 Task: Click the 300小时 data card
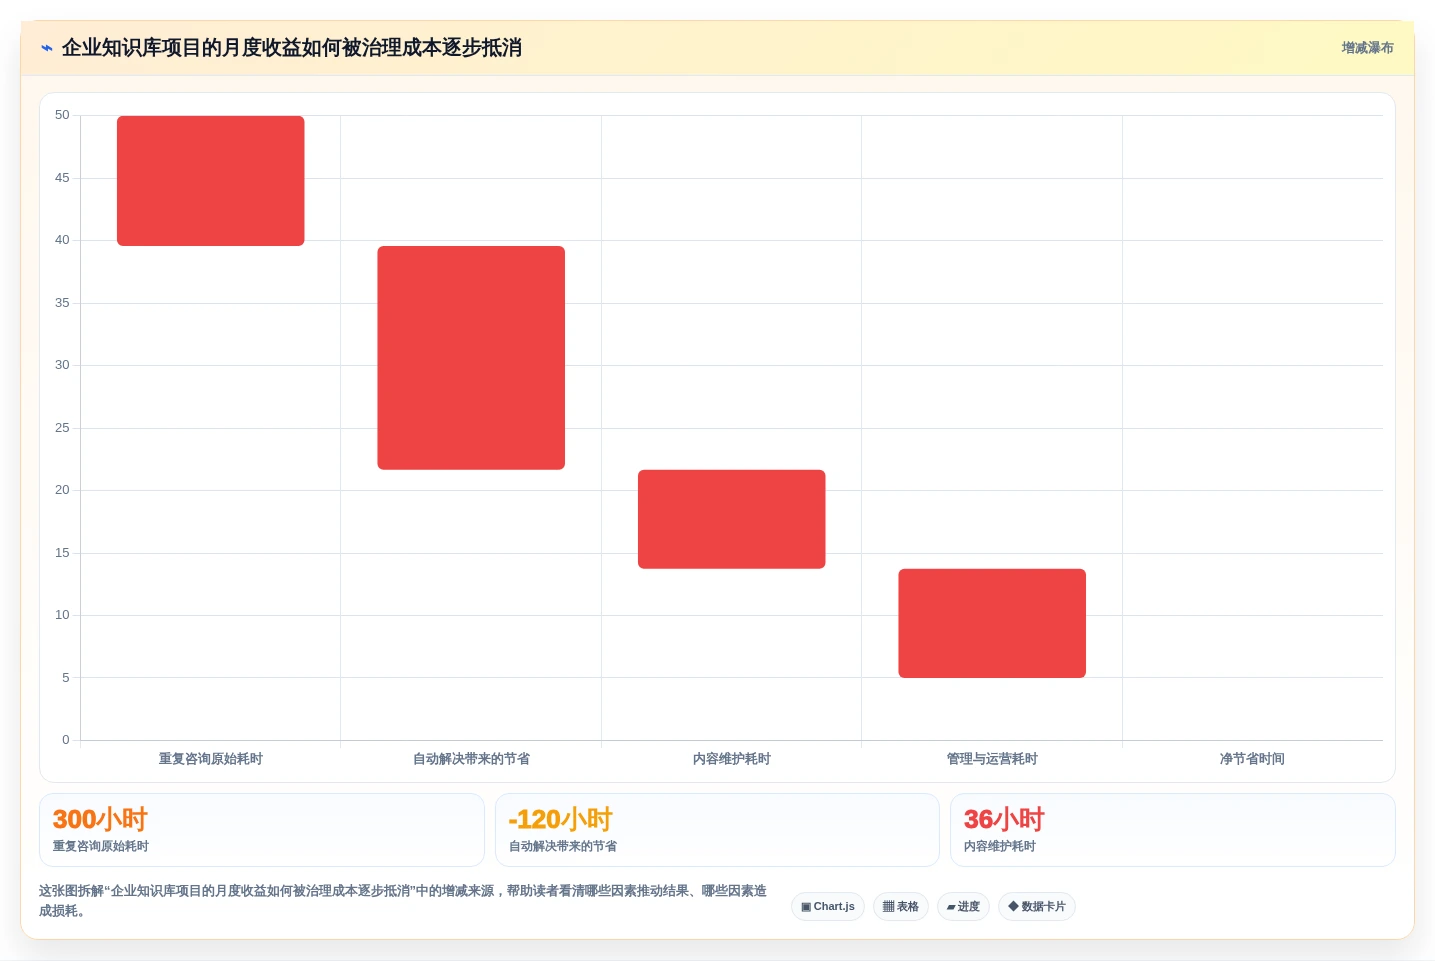point(262,830)
